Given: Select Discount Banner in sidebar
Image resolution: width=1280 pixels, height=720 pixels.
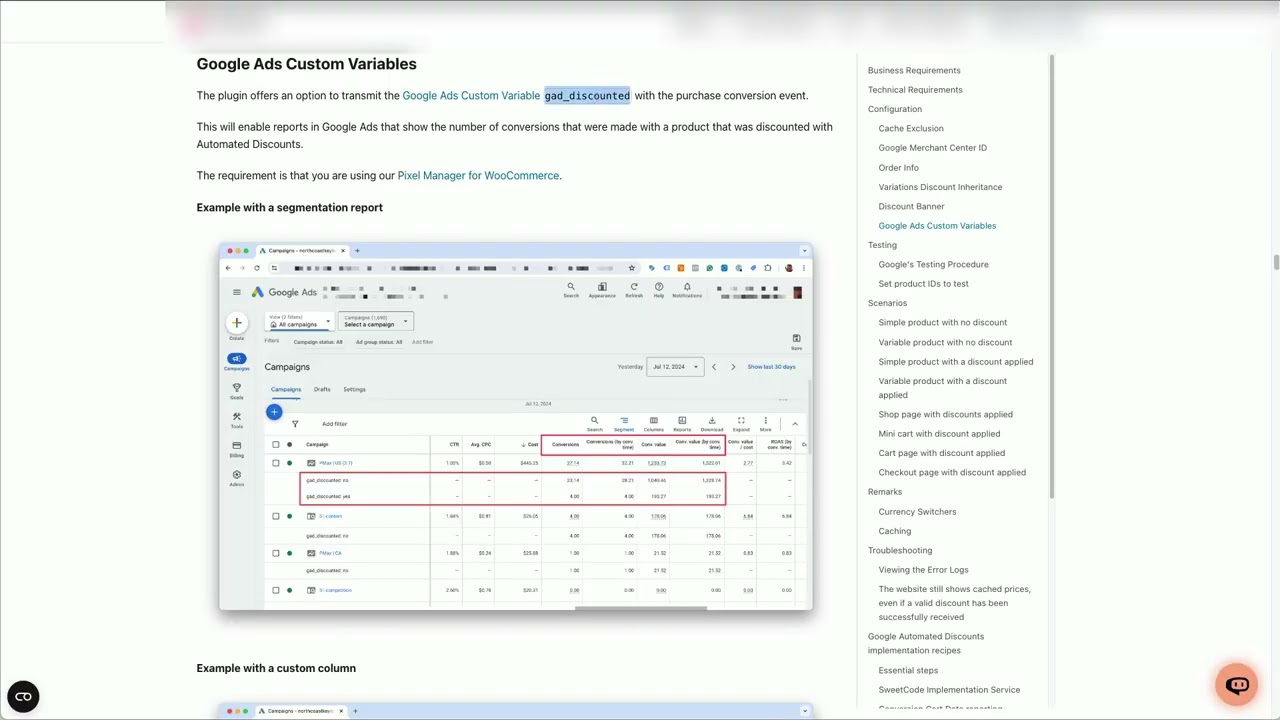Looking at the screenshot, I should click(911, 207).
